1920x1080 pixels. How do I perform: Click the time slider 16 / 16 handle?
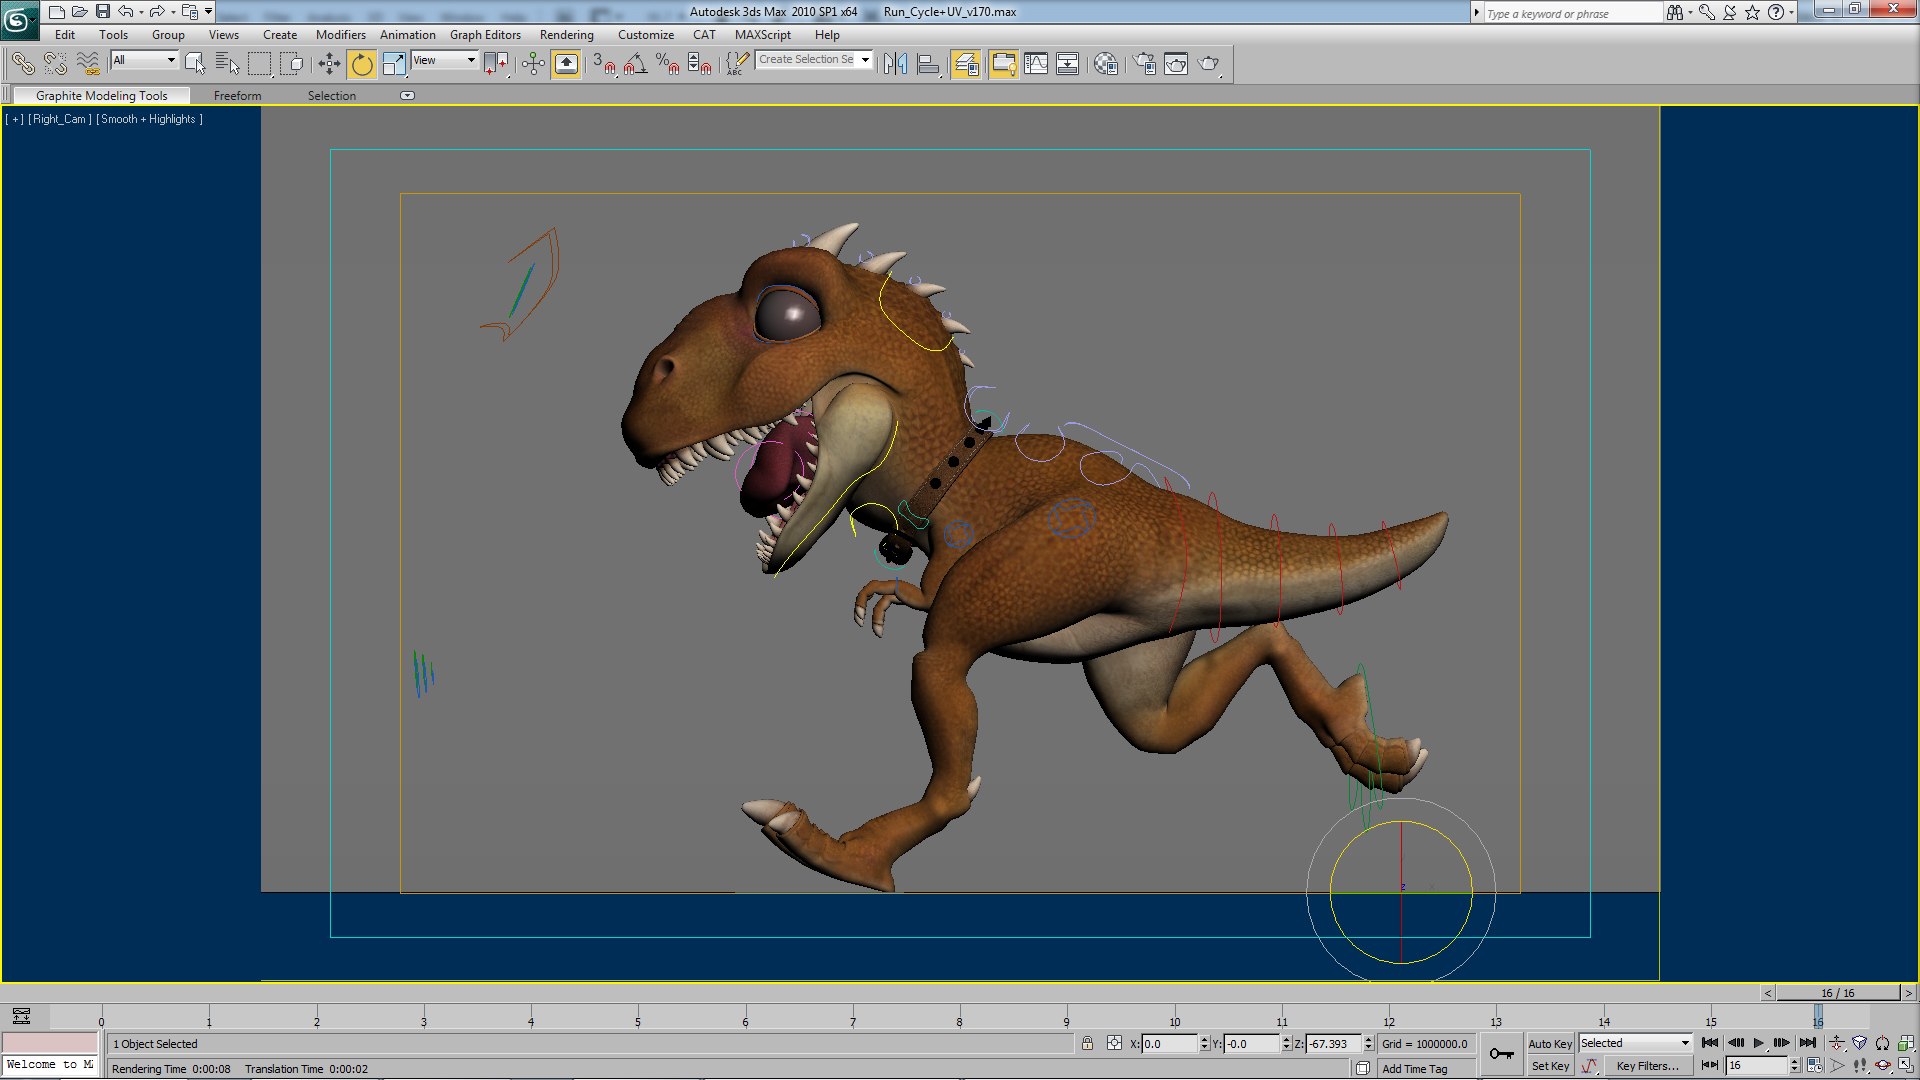pos(1838,993)
